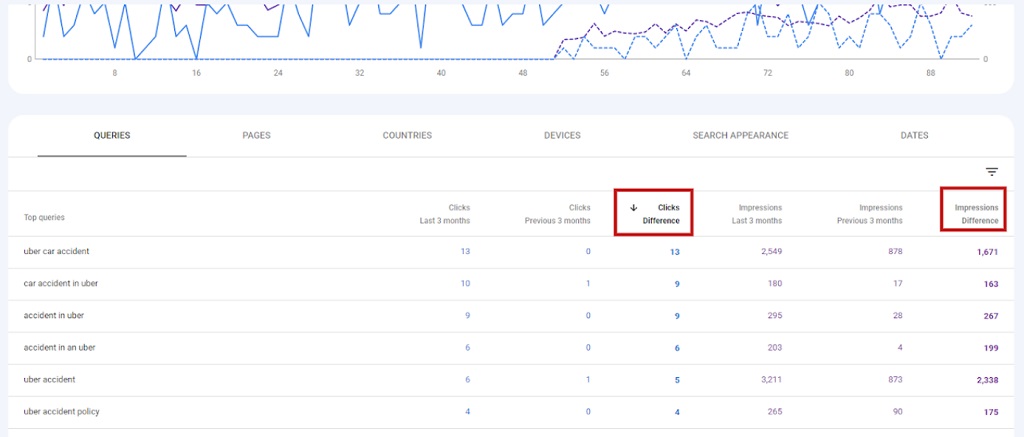This screenshot has height=437, width=1024.
Task: Open the 'car accident in uber' query
Action: (x=61, y=283)
